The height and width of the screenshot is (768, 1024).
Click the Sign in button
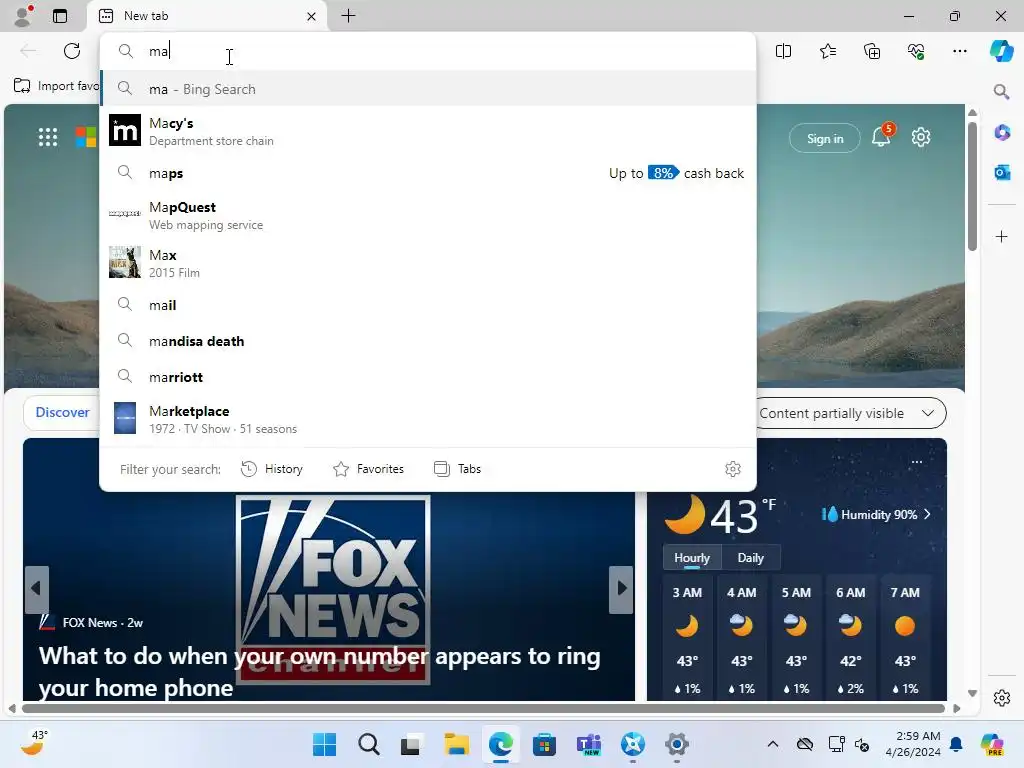click(x=825, y=138)
